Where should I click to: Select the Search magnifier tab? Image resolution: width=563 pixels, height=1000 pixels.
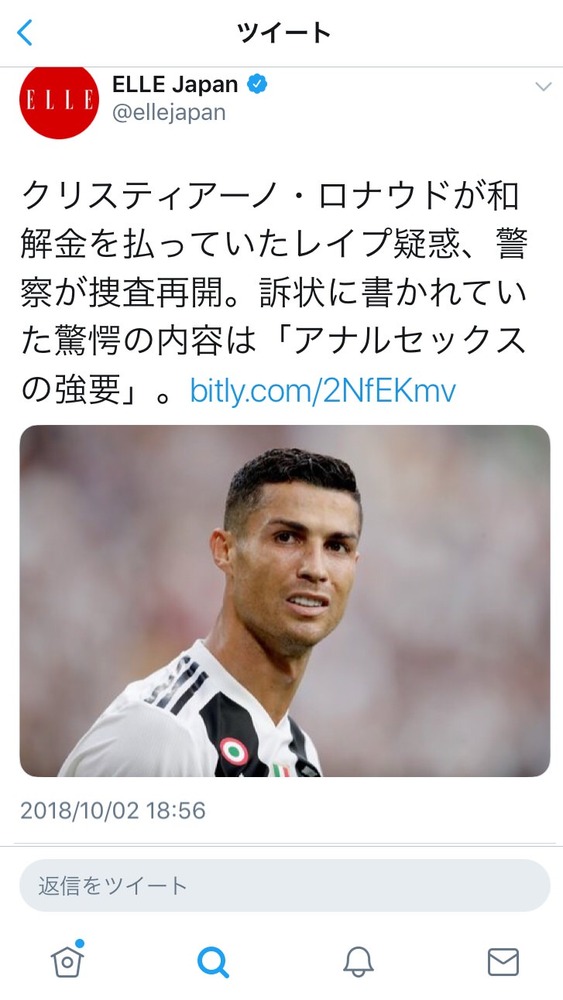click(x=212, y=962)
